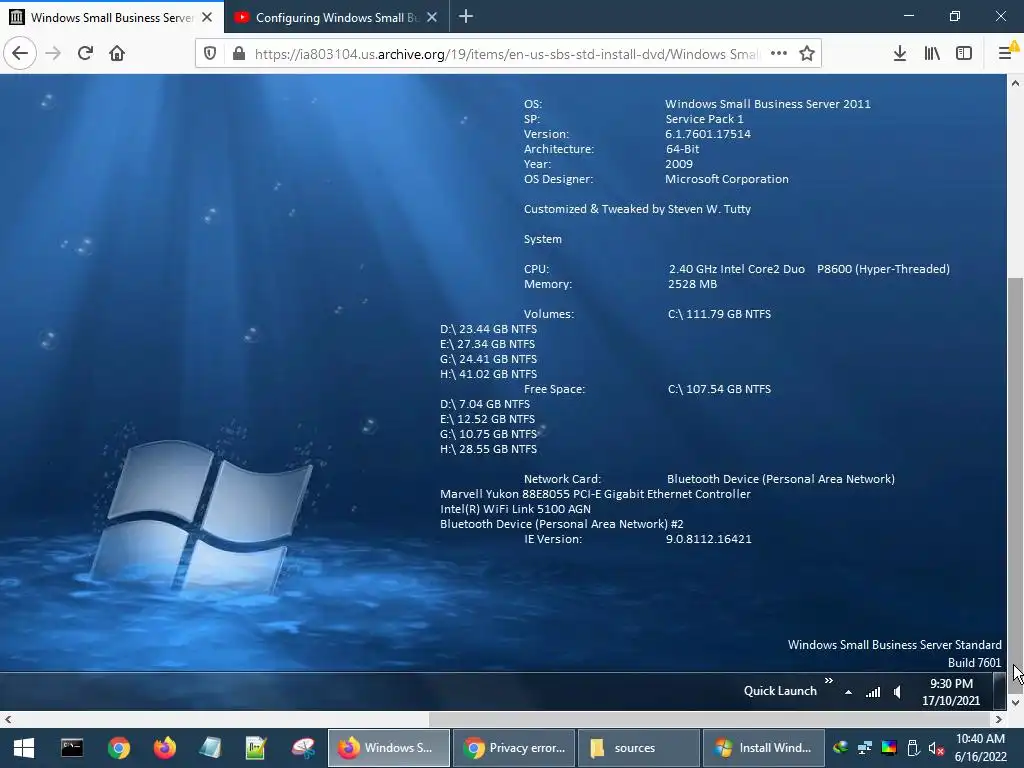Click the version text 6.1.7601.17514
Image resolution: width=1024 pixels, height=768 pixels.
708,134
